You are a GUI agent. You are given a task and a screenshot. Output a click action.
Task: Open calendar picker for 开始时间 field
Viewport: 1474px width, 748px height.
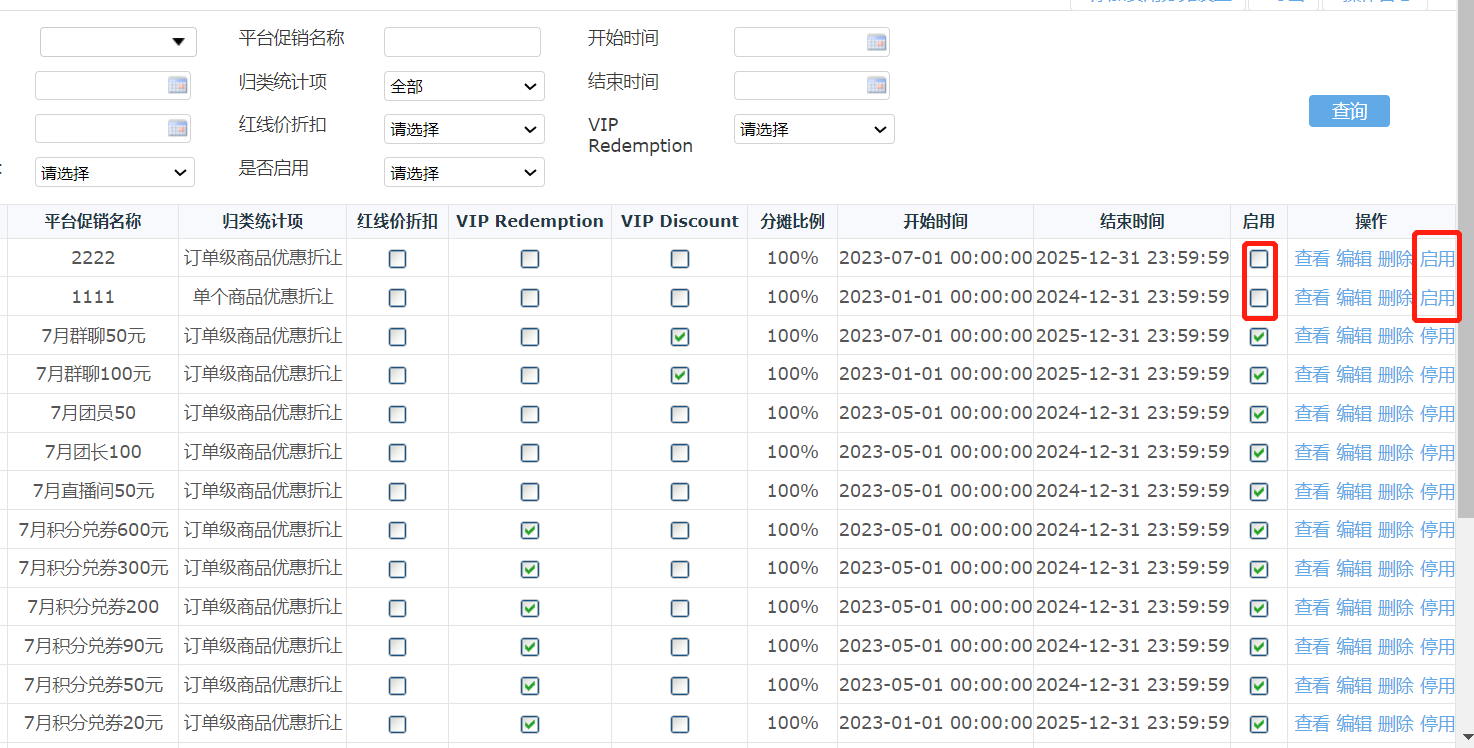click(876, 42)
